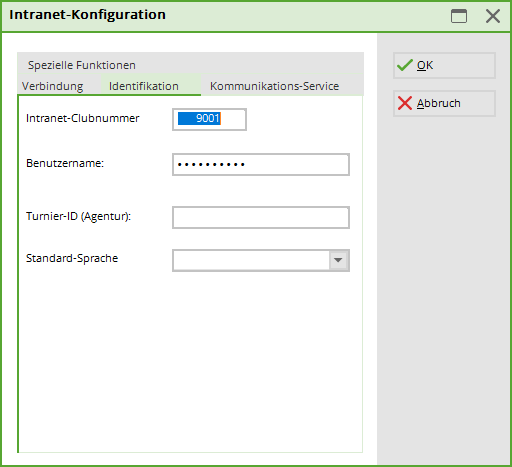Image resolution: width=512 pixels, height=467 pixels.
Task: Cancel using the Abbruch button
Action: pos(444,103)
